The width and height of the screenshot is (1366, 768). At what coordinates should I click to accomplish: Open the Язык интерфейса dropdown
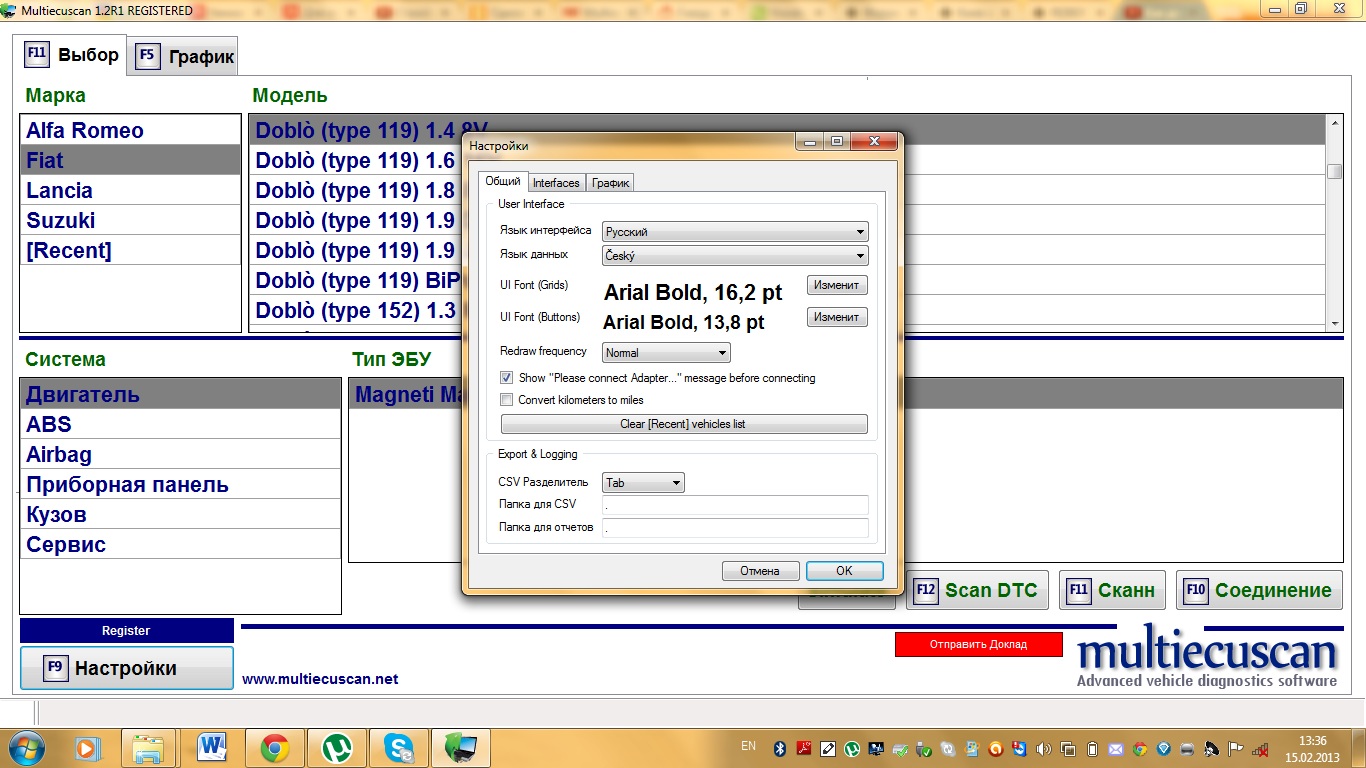click(x=735, y=231)
